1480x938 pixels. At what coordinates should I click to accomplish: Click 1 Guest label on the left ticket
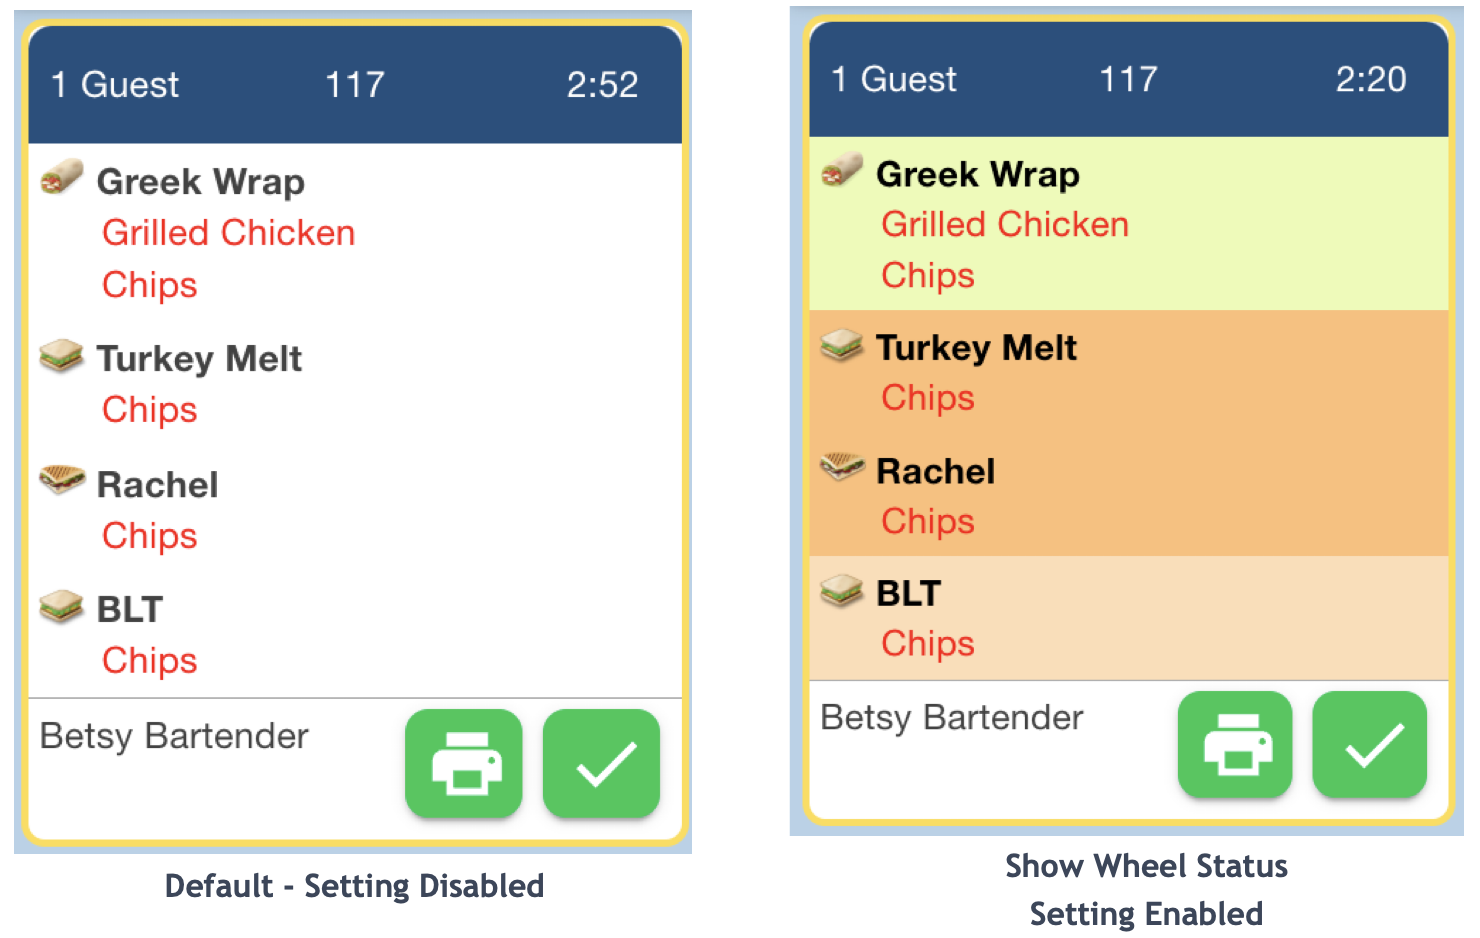click(115, 85)
